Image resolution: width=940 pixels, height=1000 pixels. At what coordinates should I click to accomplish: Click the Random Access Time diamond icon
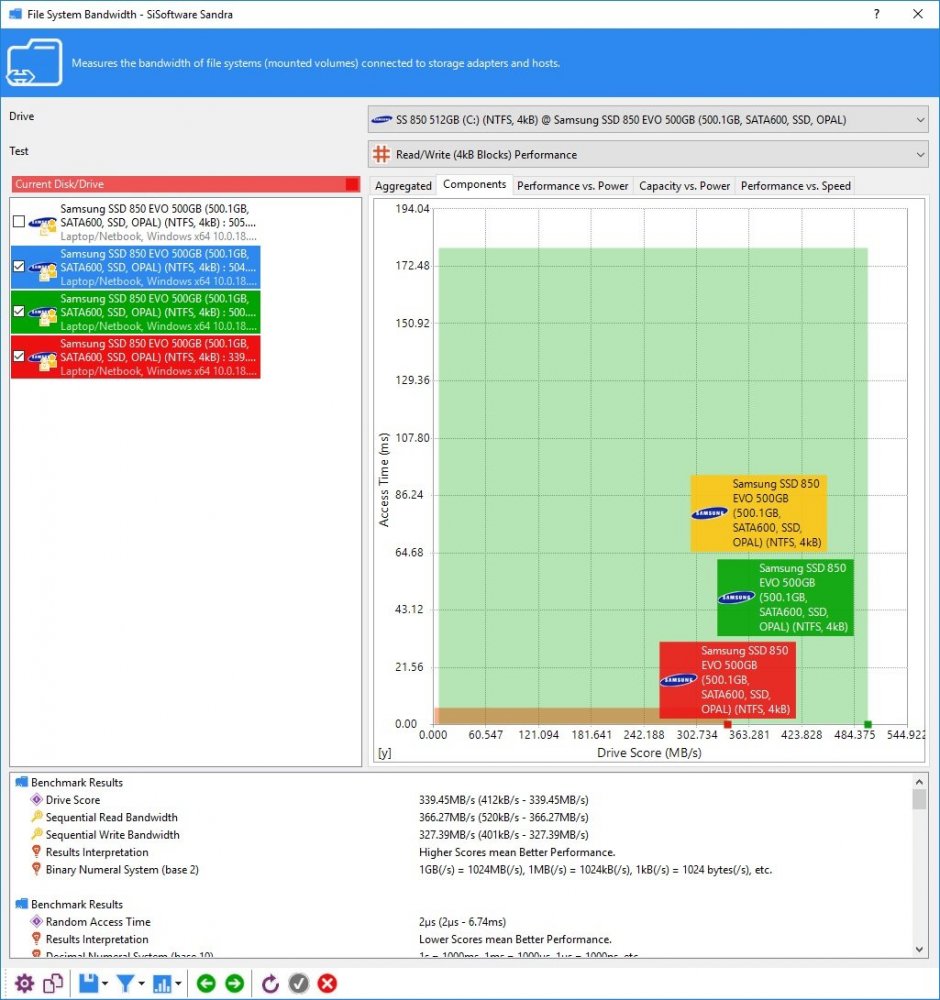pos(36,922)
